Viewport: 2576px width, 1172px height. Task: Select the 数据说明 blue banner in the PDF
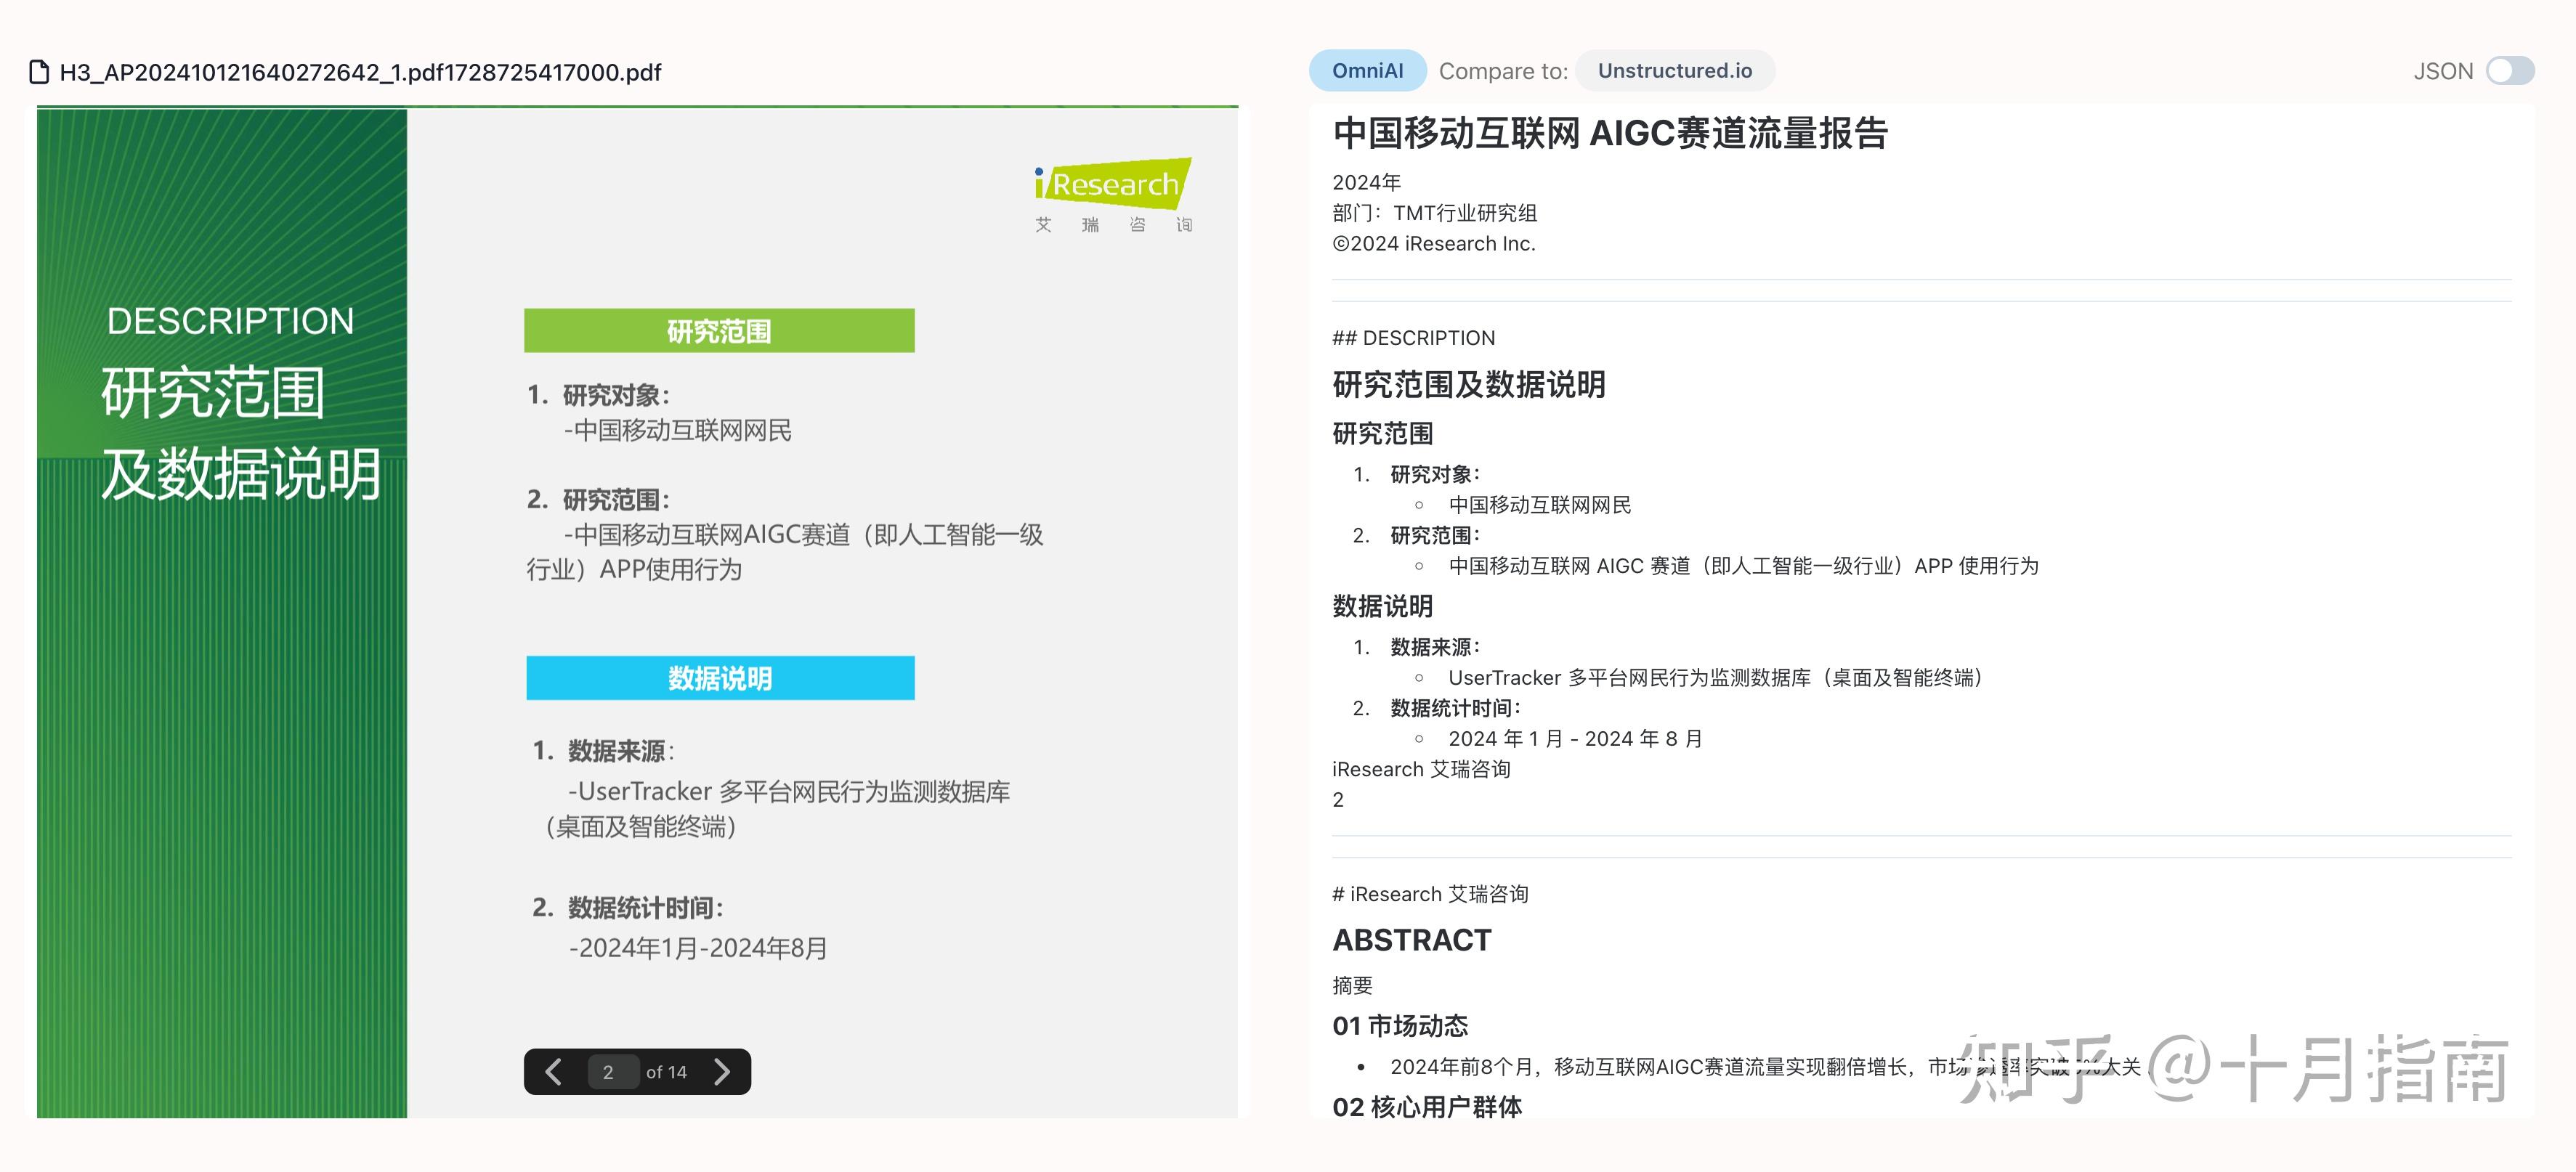tap(719, 677)
